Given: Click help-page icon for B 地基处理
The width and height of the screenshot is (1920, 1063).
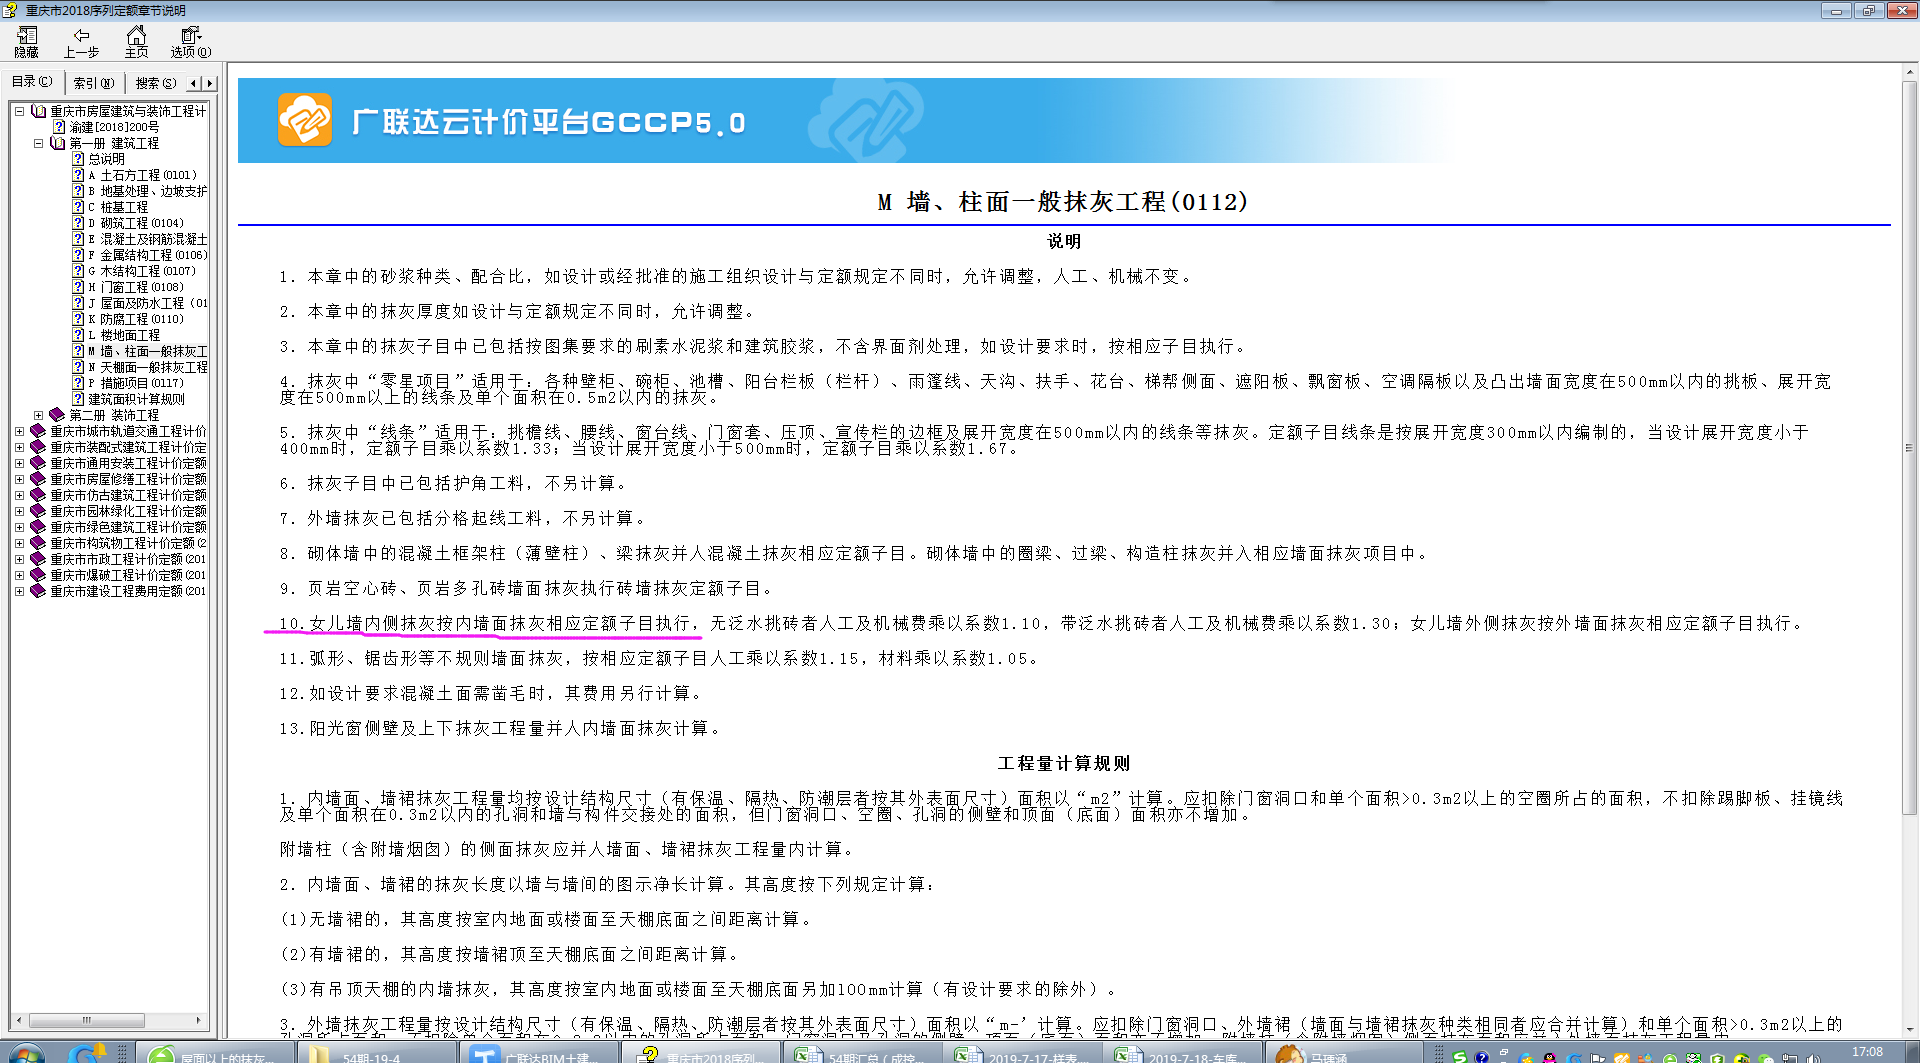Looking at the screenshot, I should [x=78, y=191].
